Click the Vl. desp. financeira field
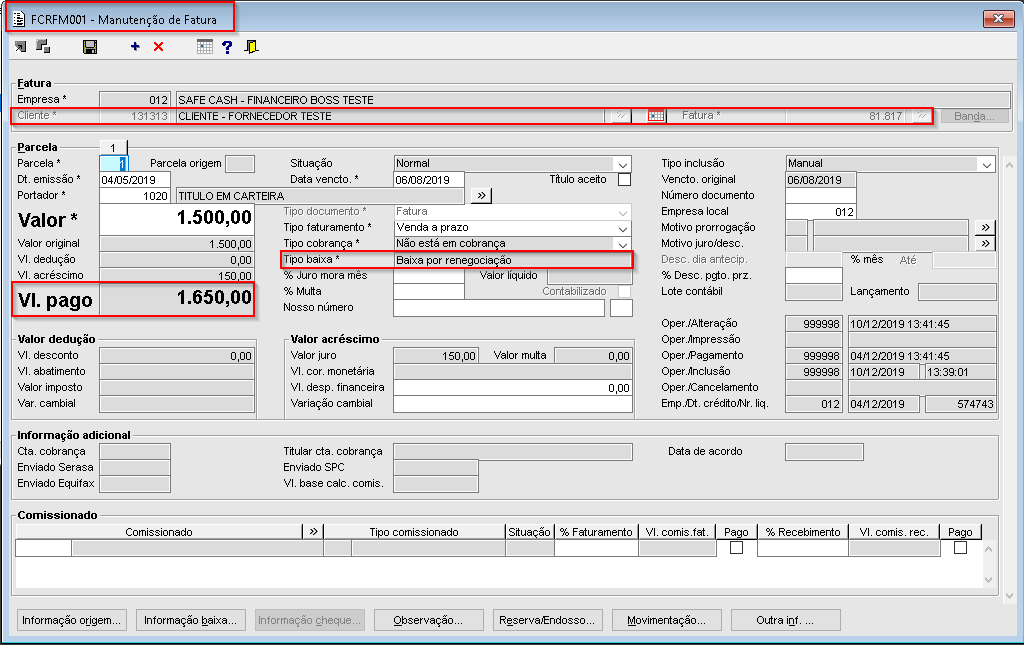This screenshot has height=645, width=1024. pyautogui.click(x=513, y=387)
